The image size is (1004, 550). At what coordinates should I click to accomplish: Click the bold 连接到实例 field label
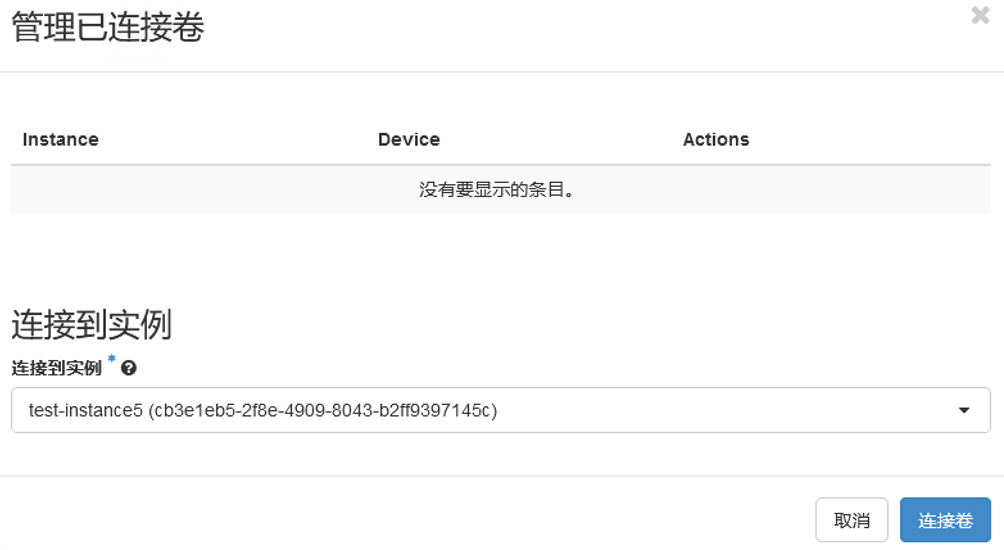(x=56, y=368)
